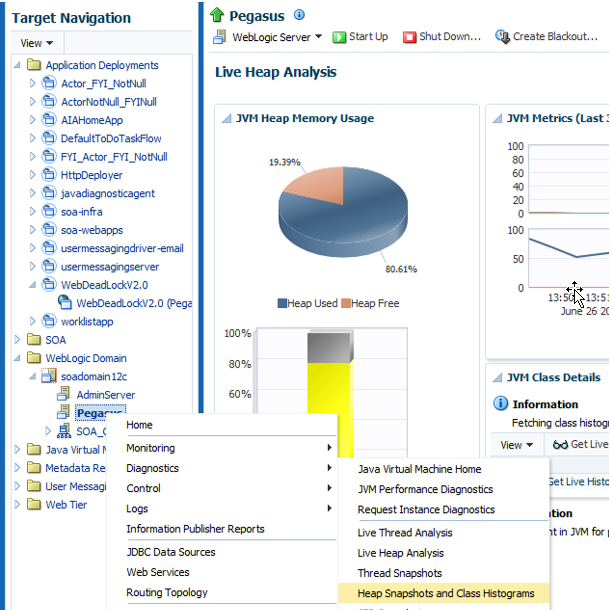
Task: Expand the HttpDeployer tree node
Action: (33, 175)
